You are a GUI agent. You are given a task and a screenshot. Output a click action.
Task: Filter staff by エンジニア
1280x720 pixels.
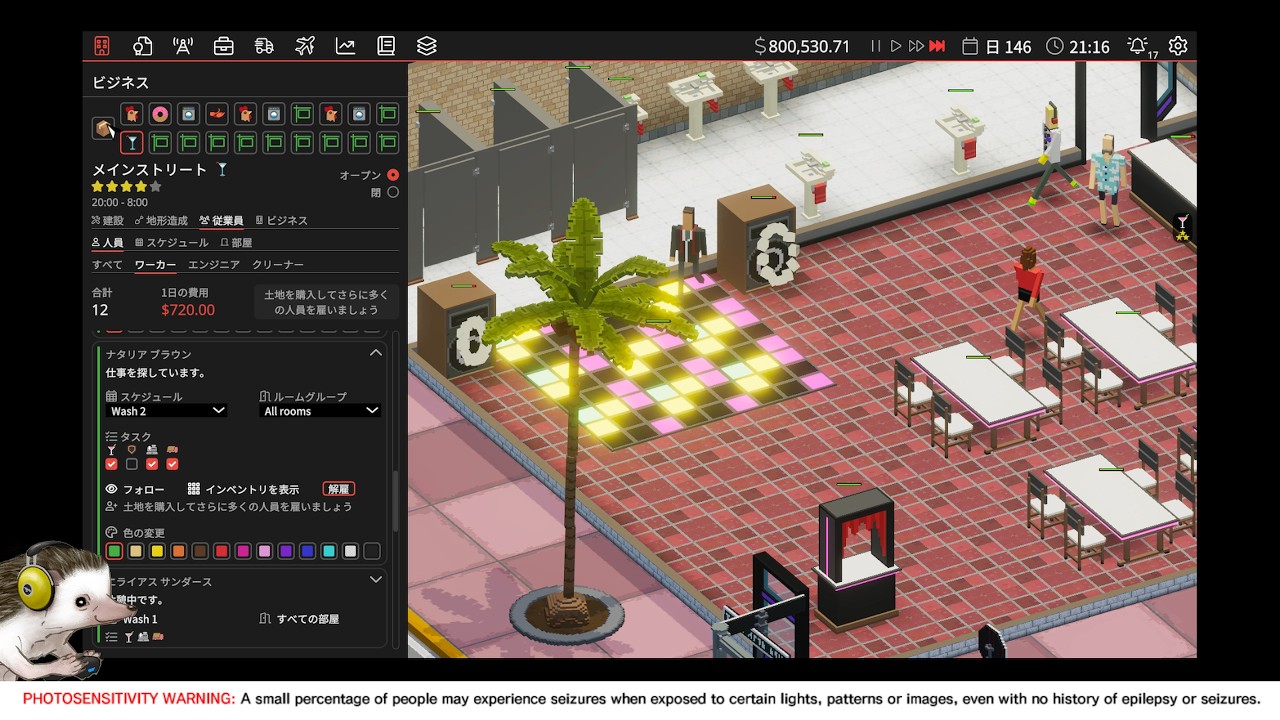point(214,265)
